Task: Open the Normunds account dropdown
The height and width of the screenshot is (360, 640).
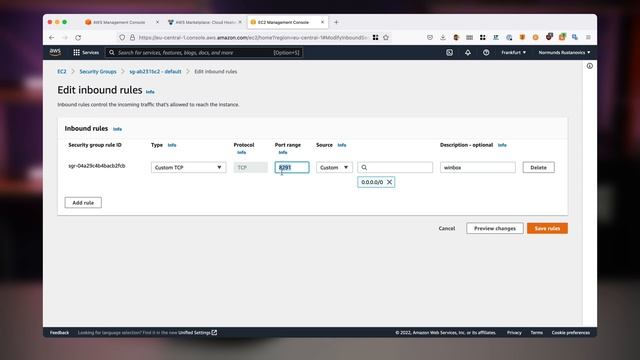Action: [564, 53]
